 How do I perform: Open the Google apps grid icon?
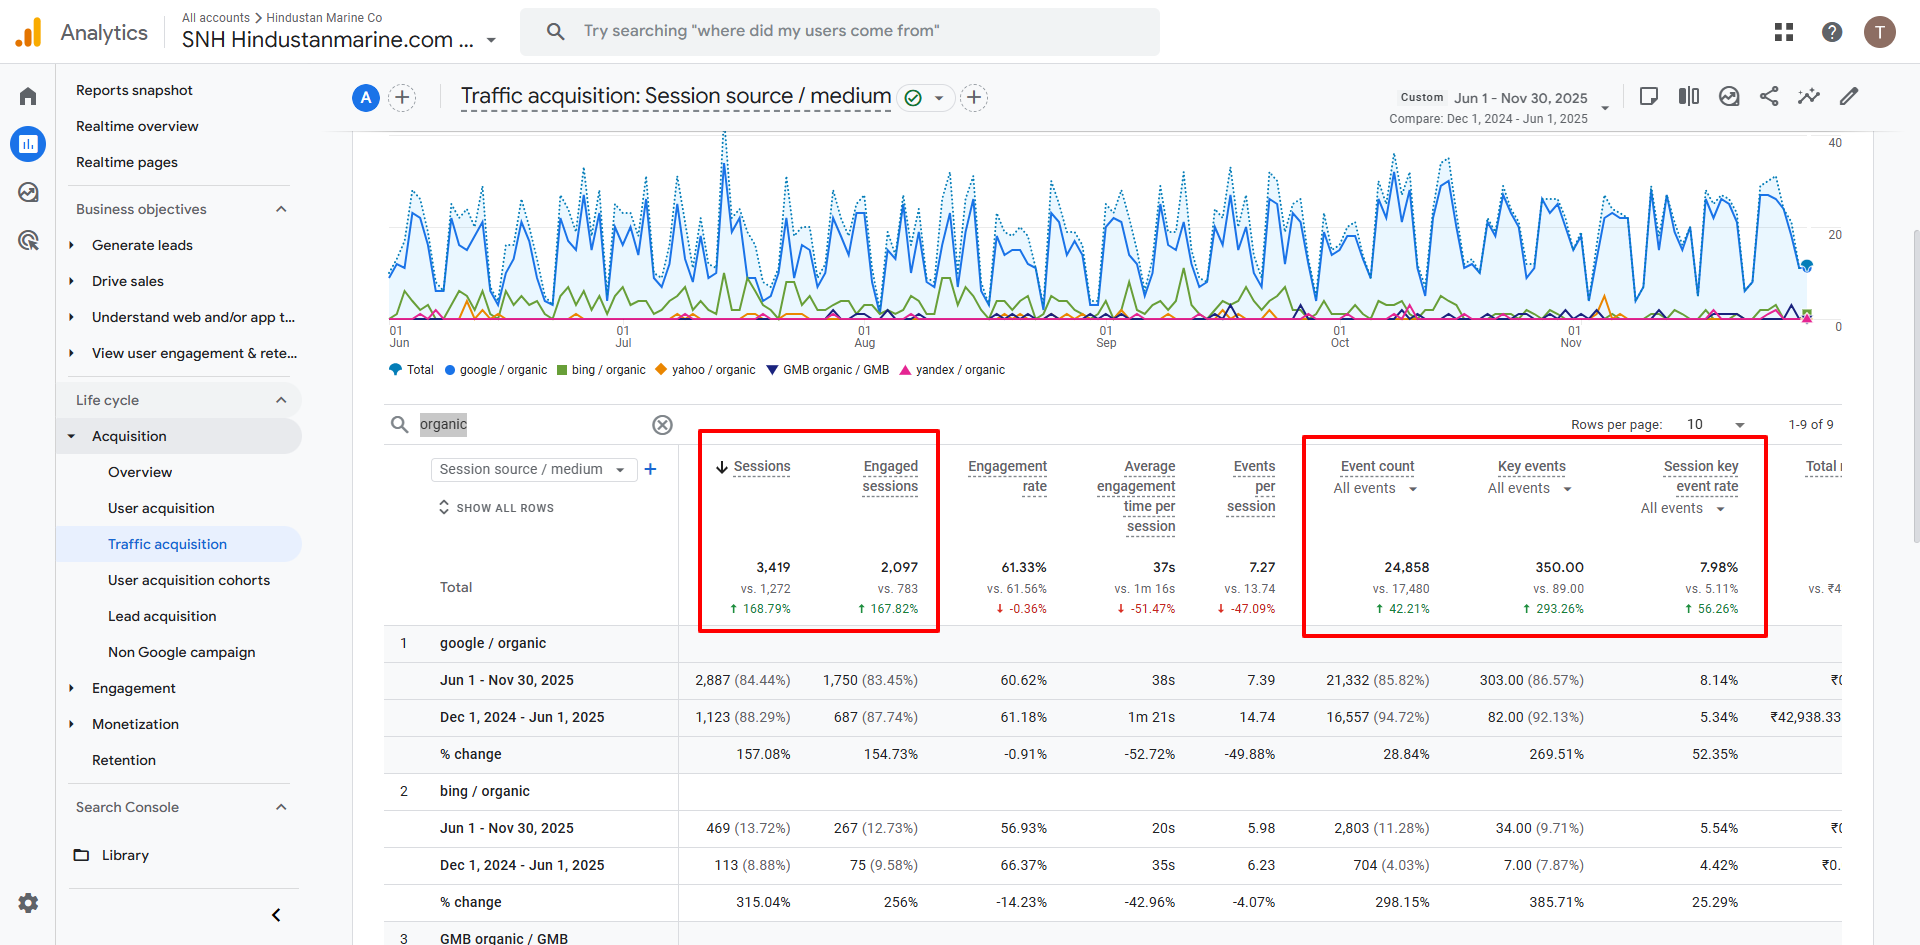1784,32
